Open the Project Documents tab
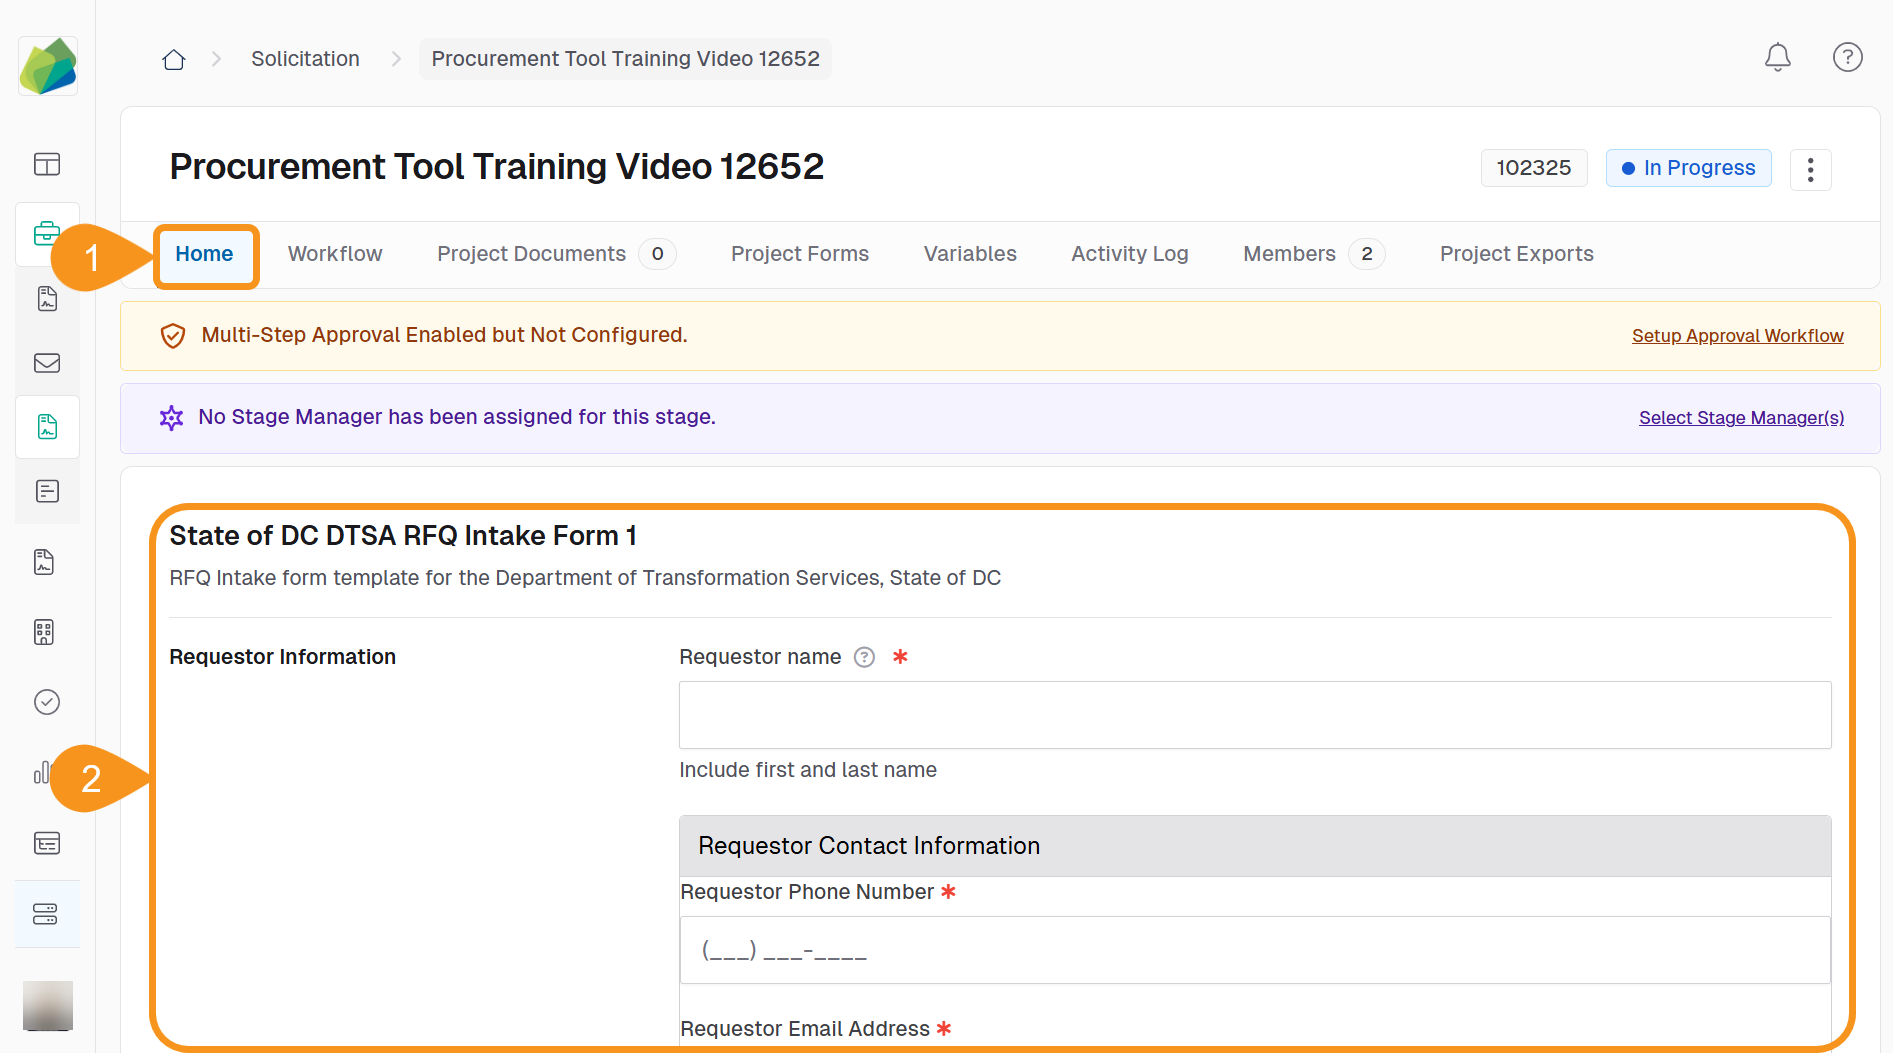 531,254
